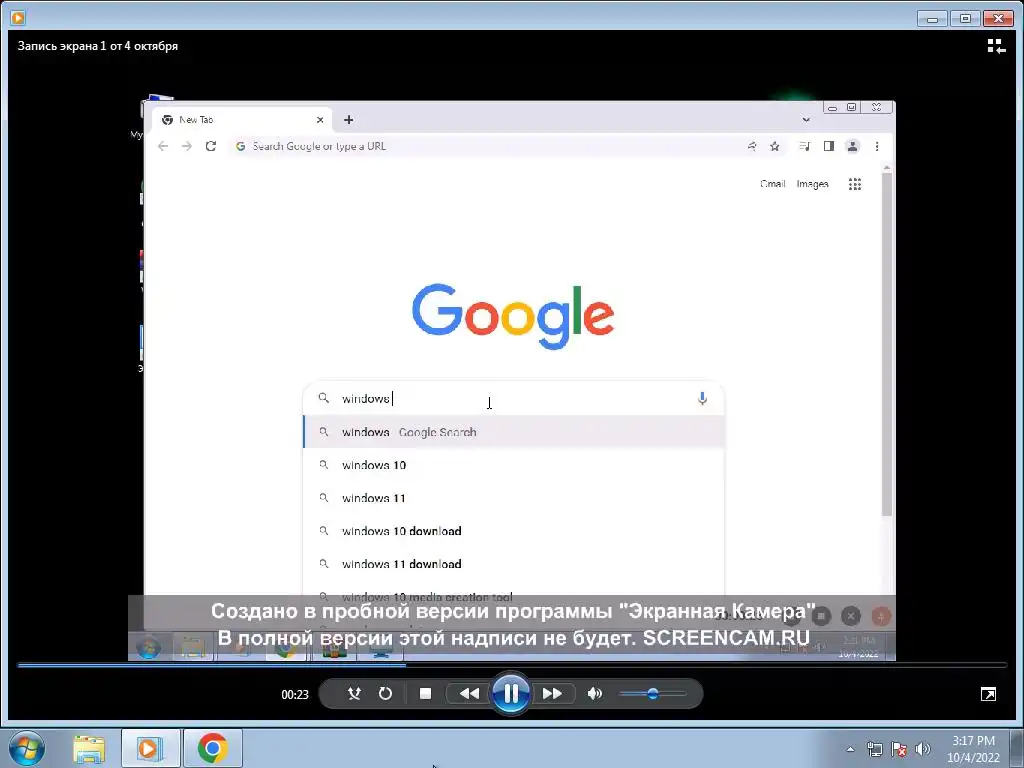Screen dimensions: 1024x768
Task: Open File Explorer from taskbar
Action: tap(89, 748)
